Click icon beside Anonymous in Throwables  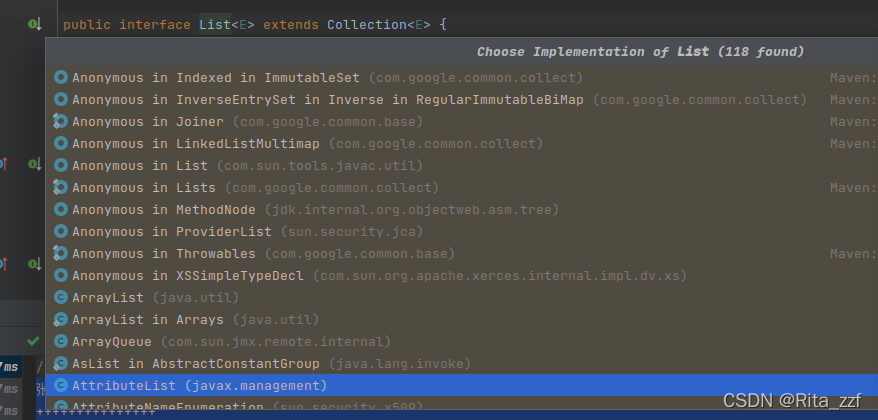pos(60,254)
